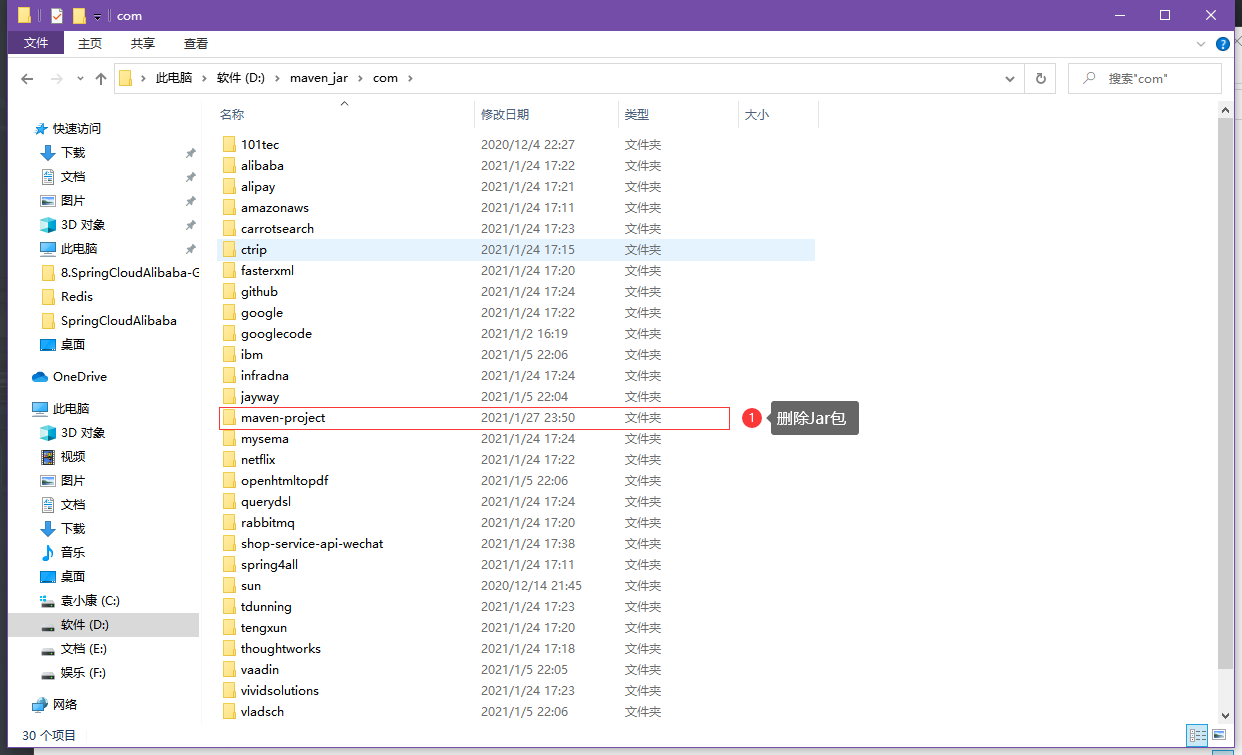Select the shop-service-api-wechat folder icon

[228, 543]
